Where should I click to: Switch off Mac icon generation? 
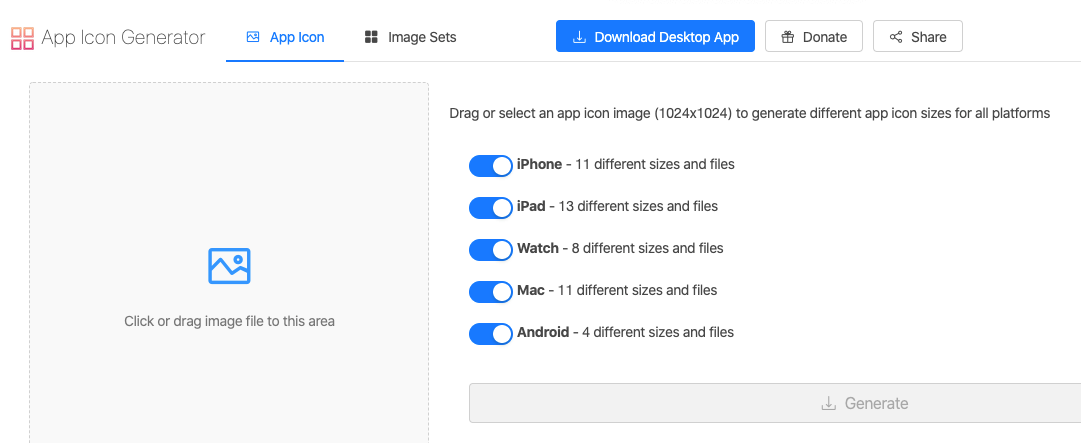click(490, 291)
